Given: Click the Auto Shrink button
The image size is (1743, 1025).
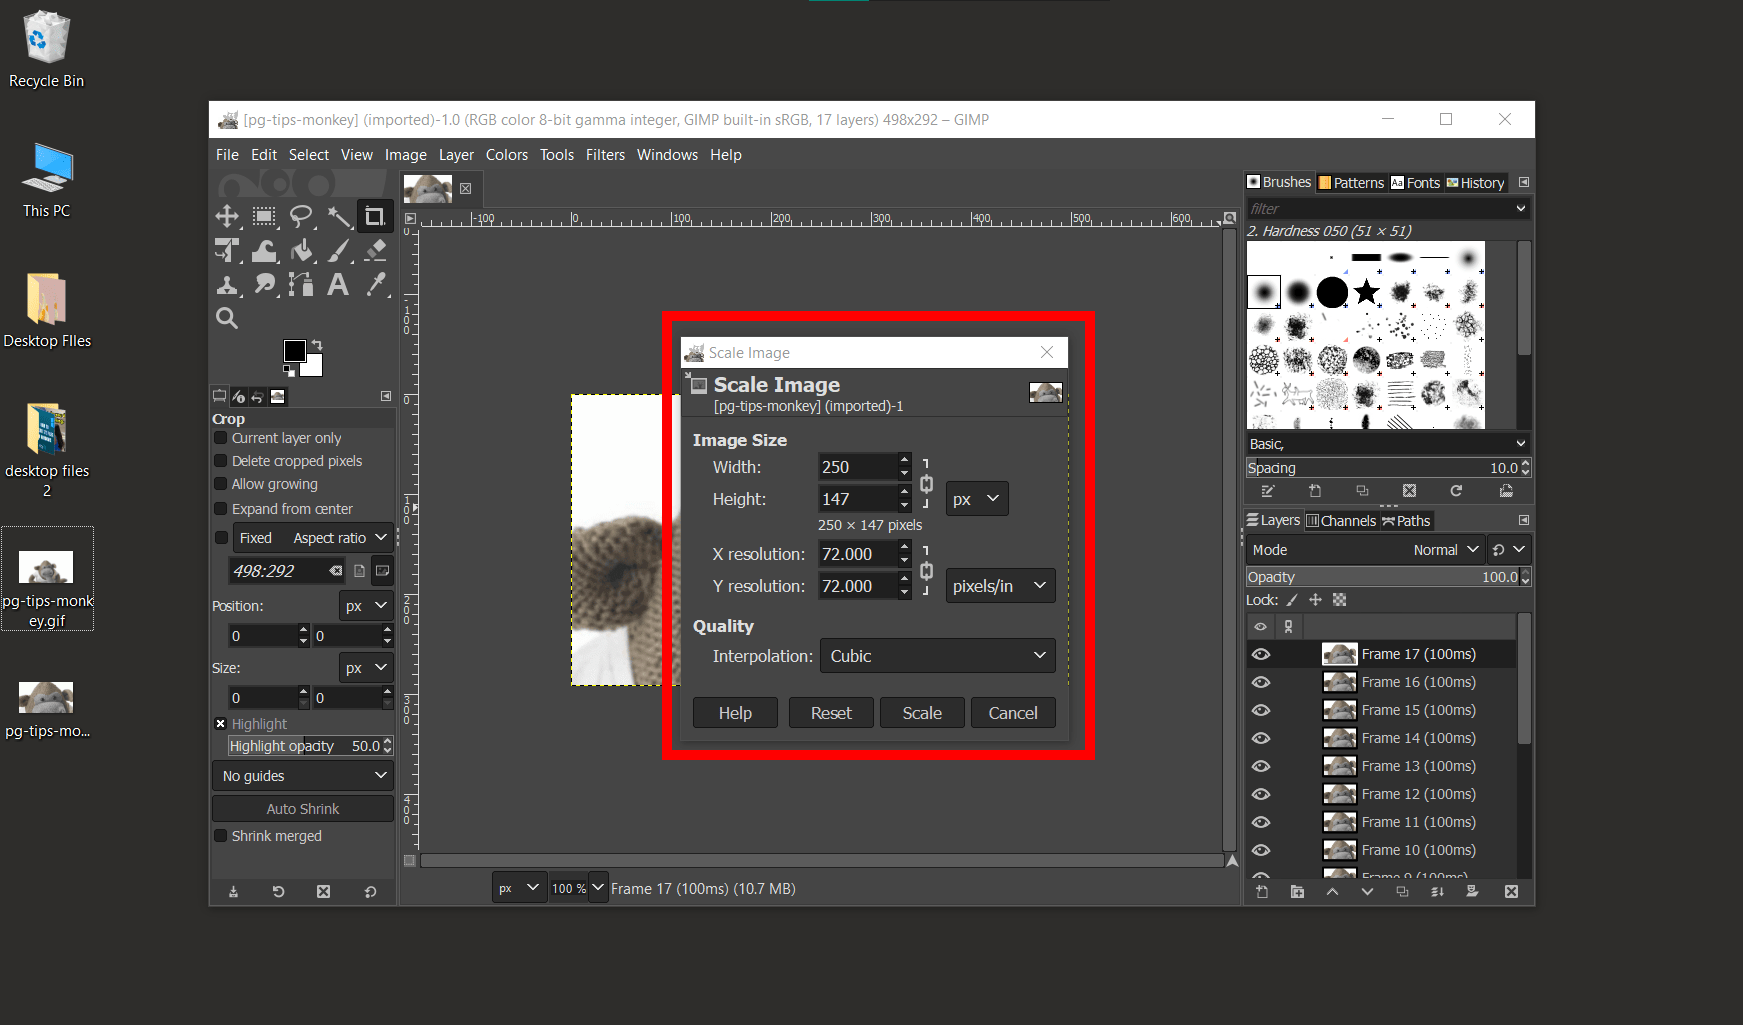Looking at the screenshot, I should coord(302,808).
